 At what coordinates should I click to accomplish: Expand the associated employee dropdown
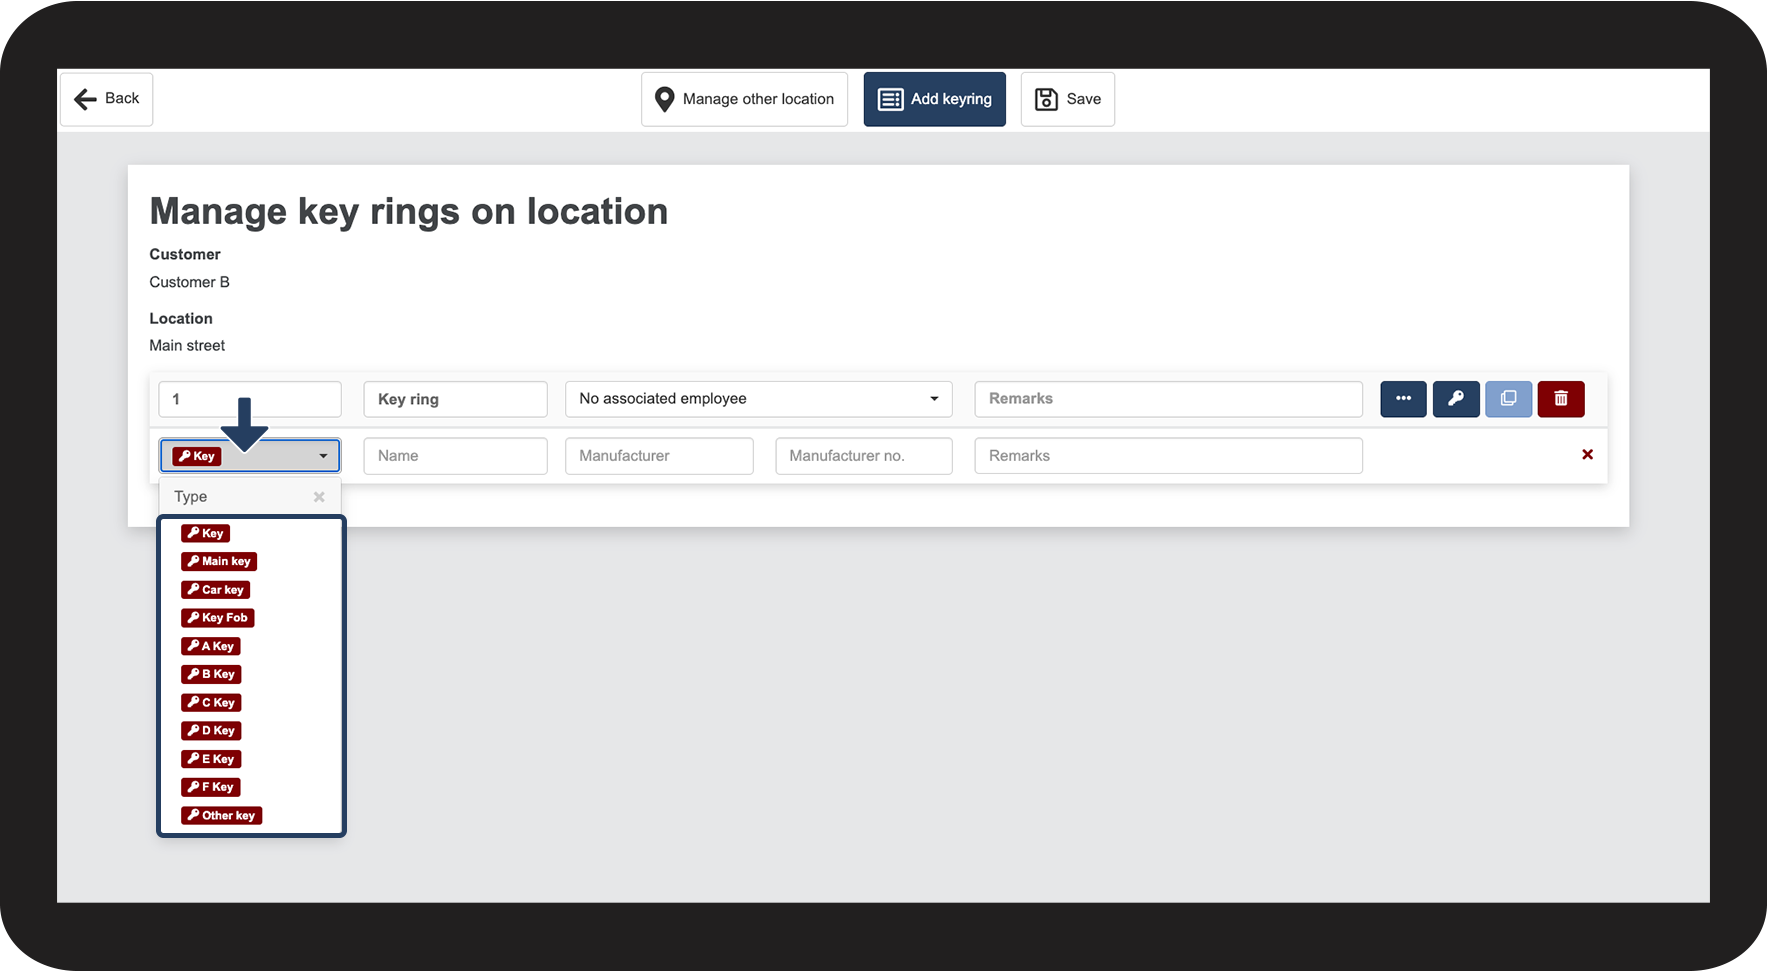[758, 399]
